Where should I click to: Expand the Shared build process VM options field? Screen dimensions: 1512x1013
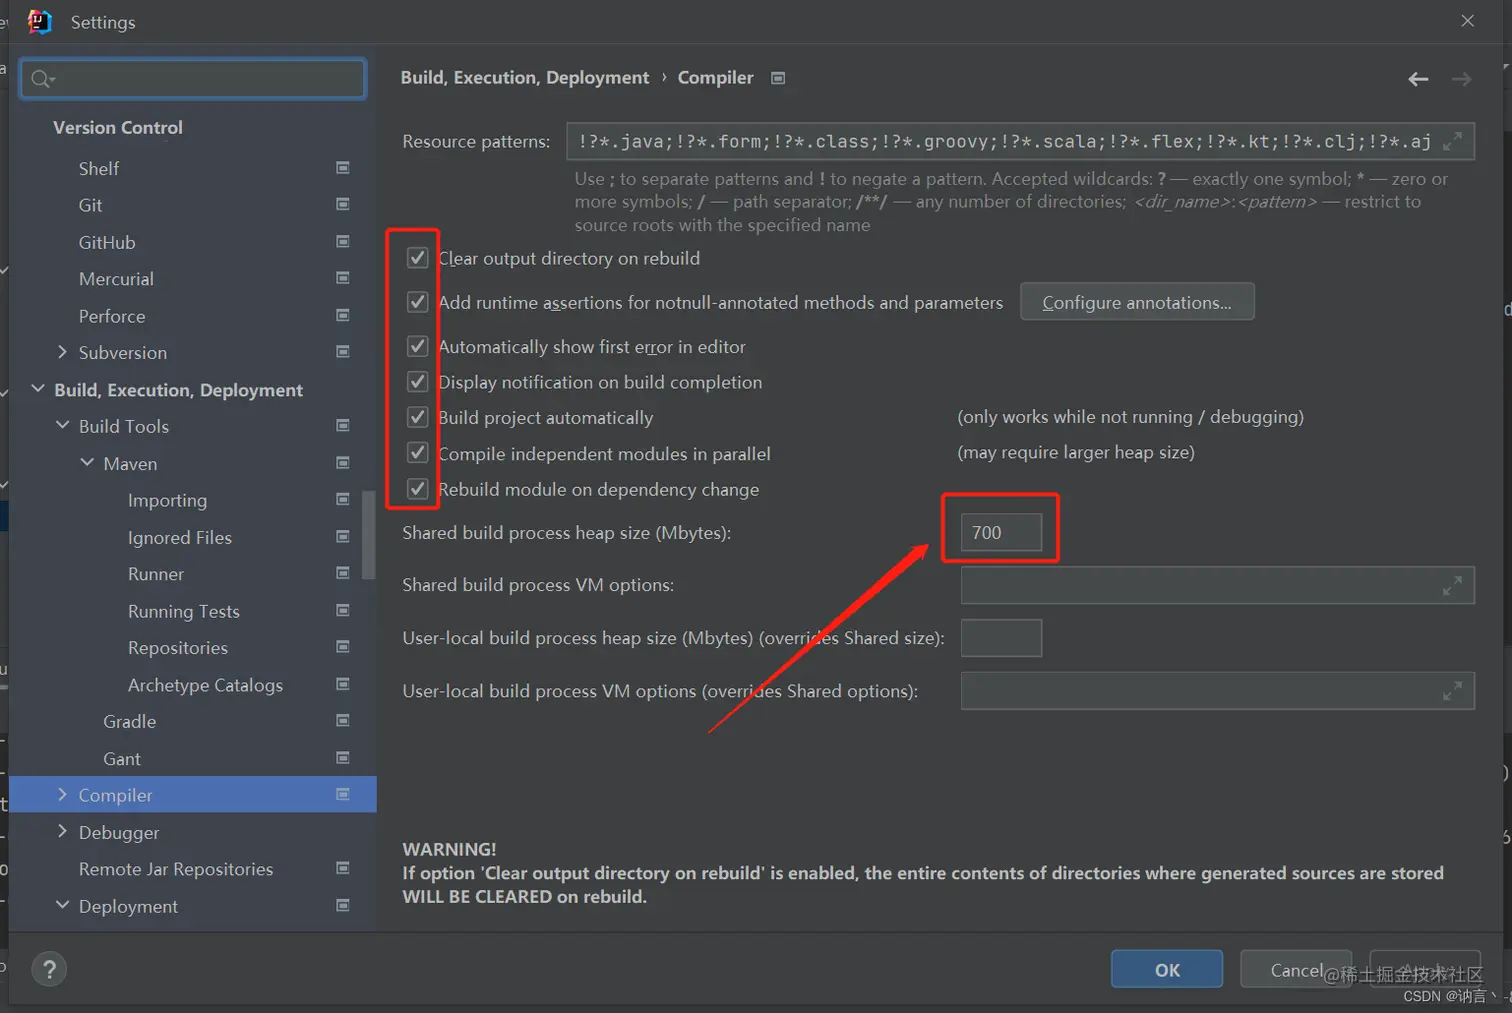pos(1452,586)
